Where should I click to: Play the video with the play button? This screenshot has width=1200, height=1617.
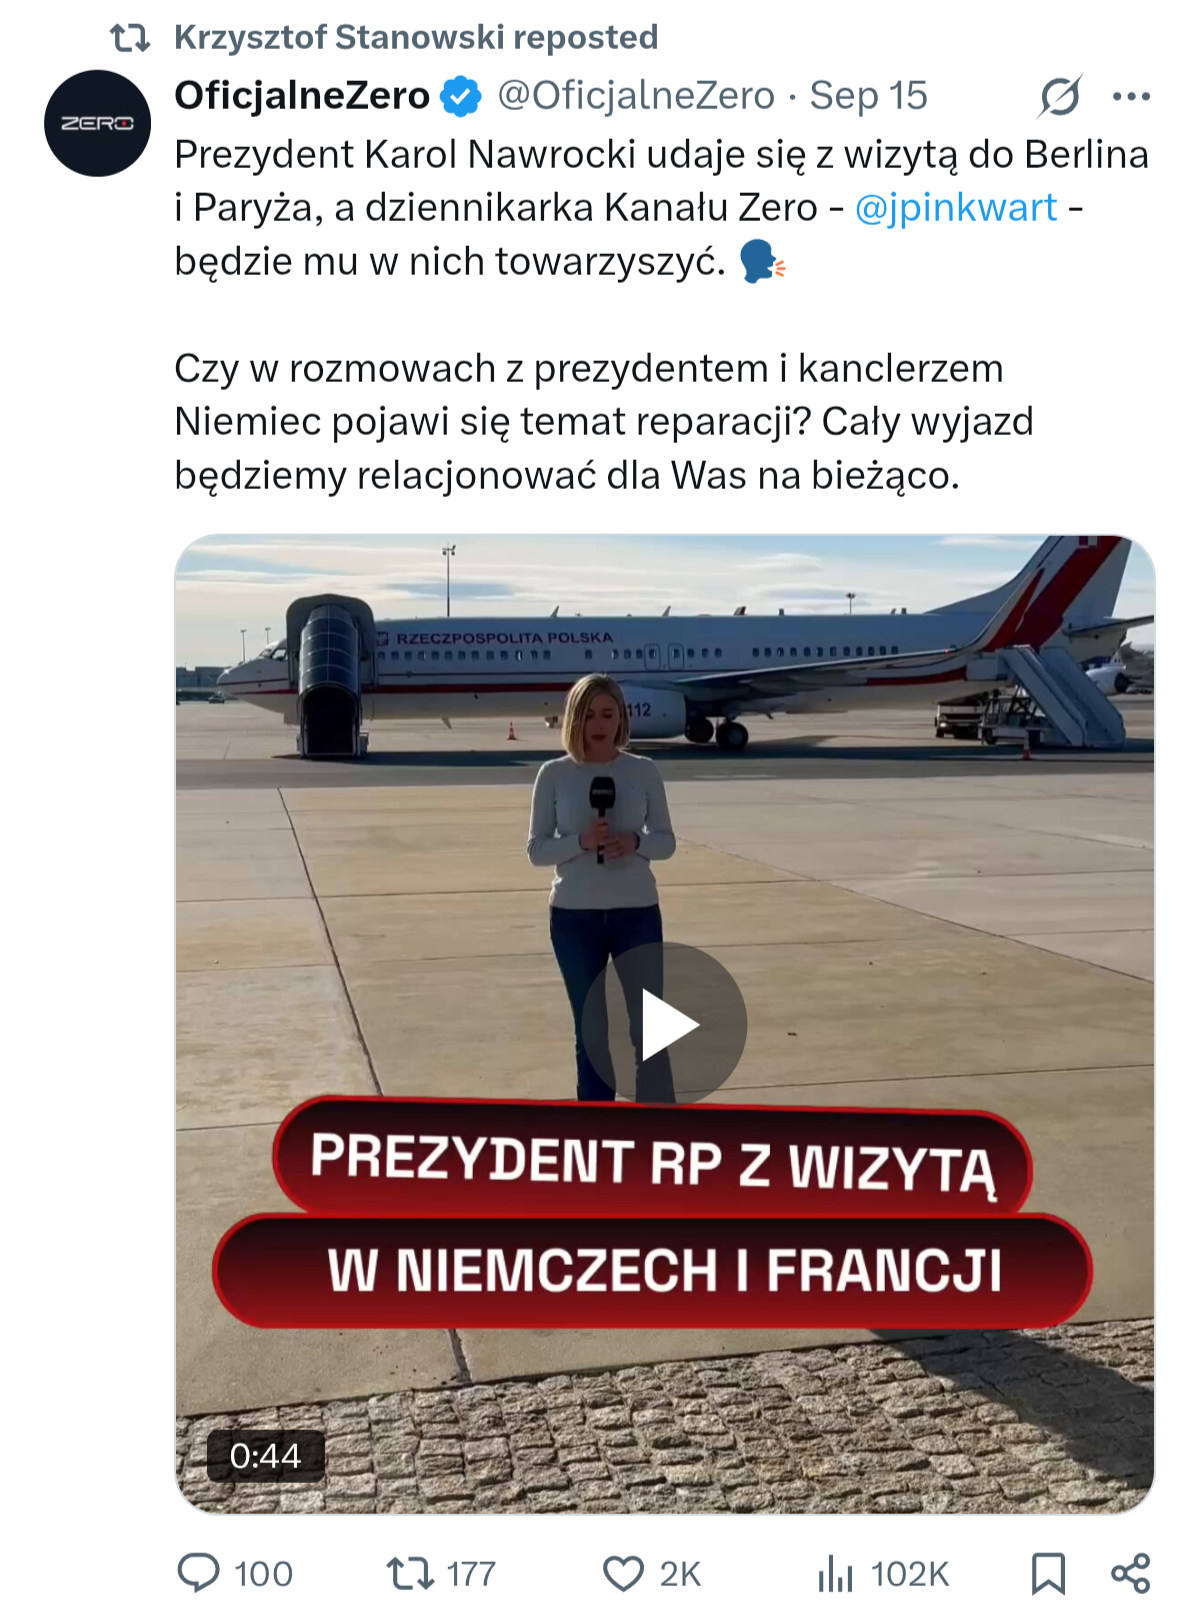[x=665, y=1024]
